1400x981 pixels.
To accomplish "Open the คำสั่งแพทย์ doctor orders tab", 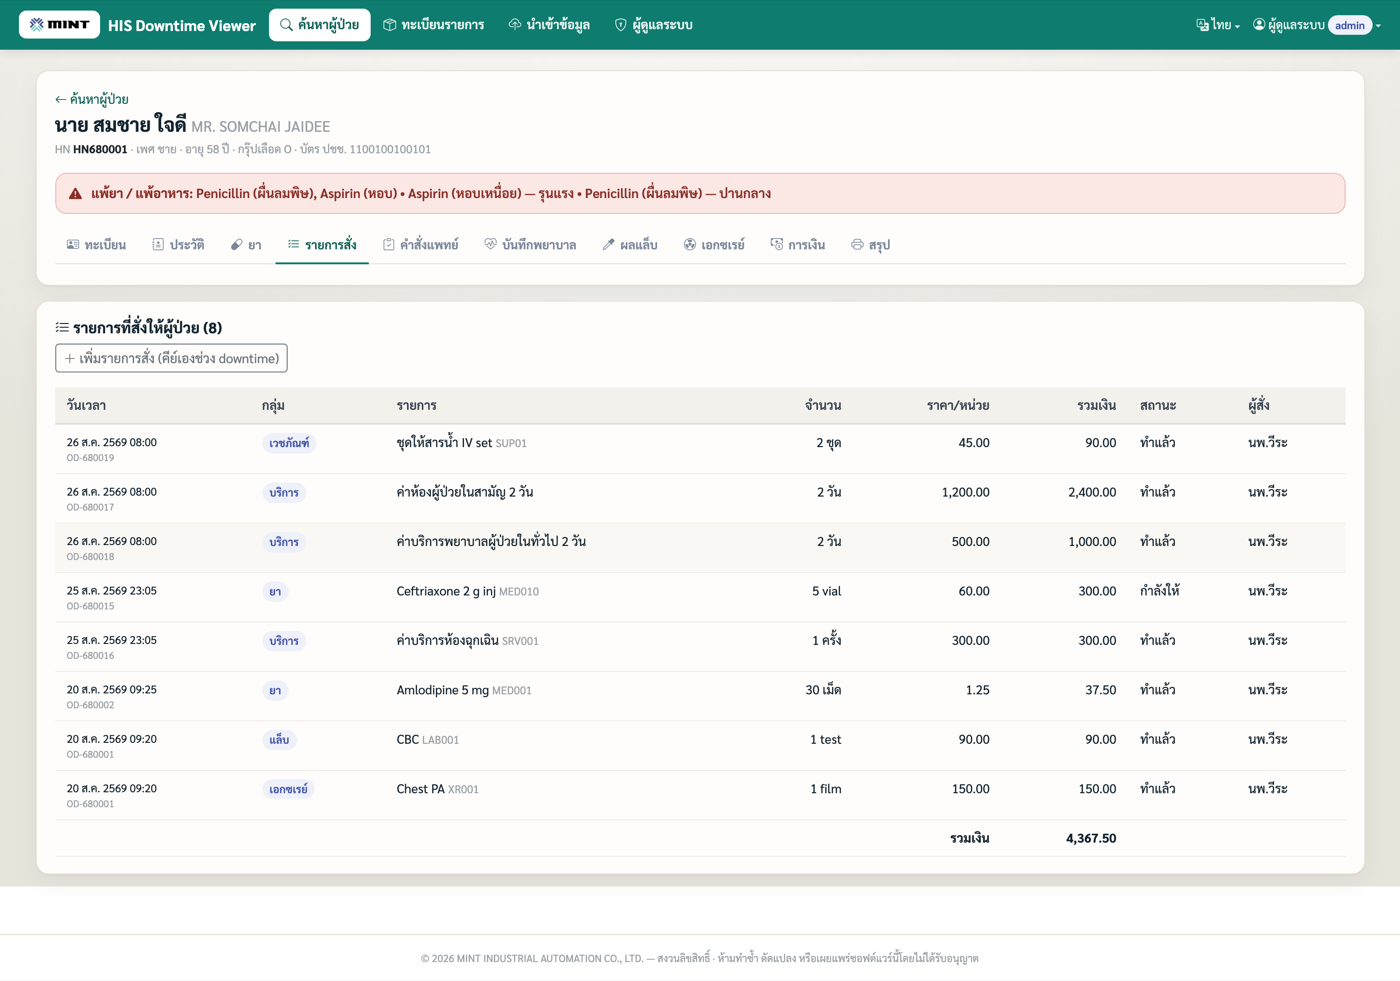I will [421, 245].
